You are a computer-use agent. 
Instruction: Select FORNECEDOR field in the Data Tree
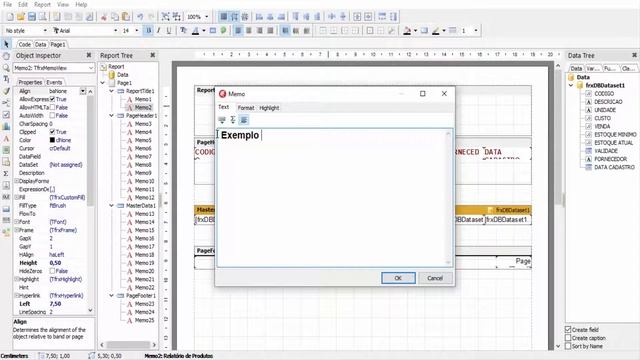(x=611, y=159)
